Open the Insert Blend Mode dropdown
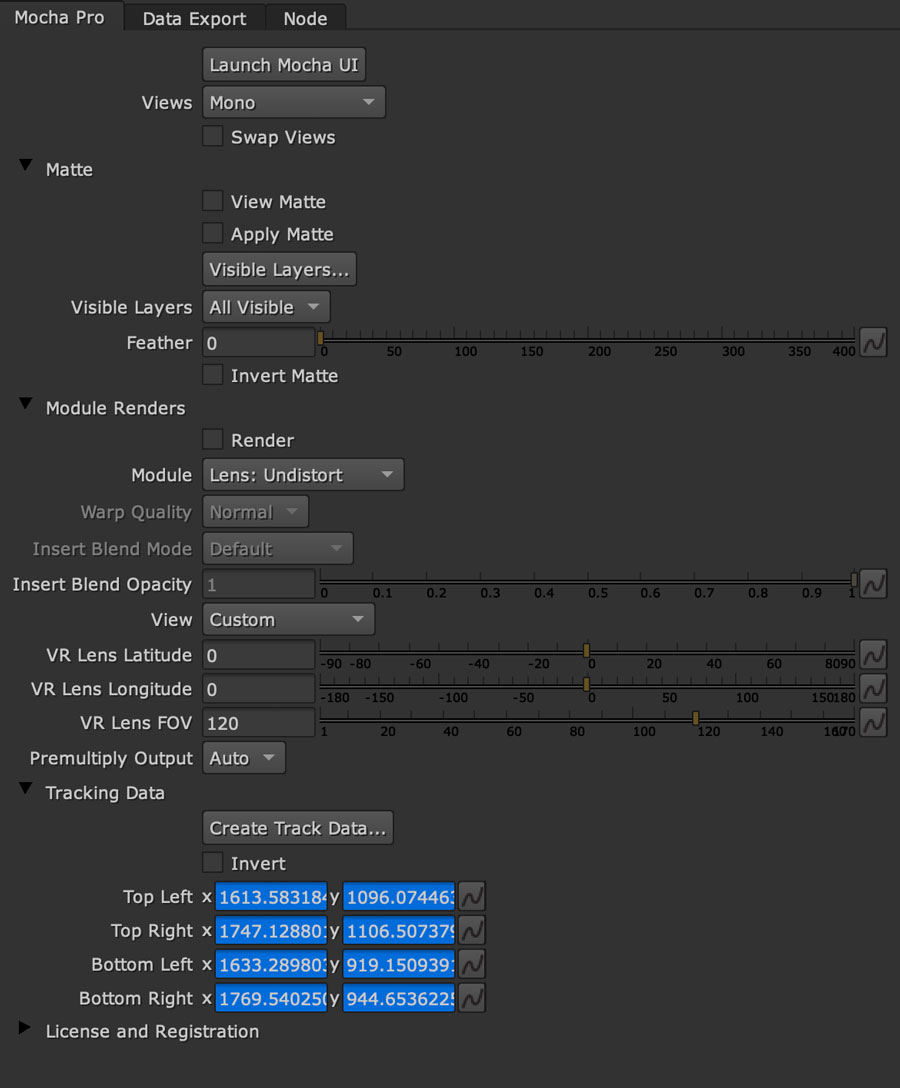 278,549
